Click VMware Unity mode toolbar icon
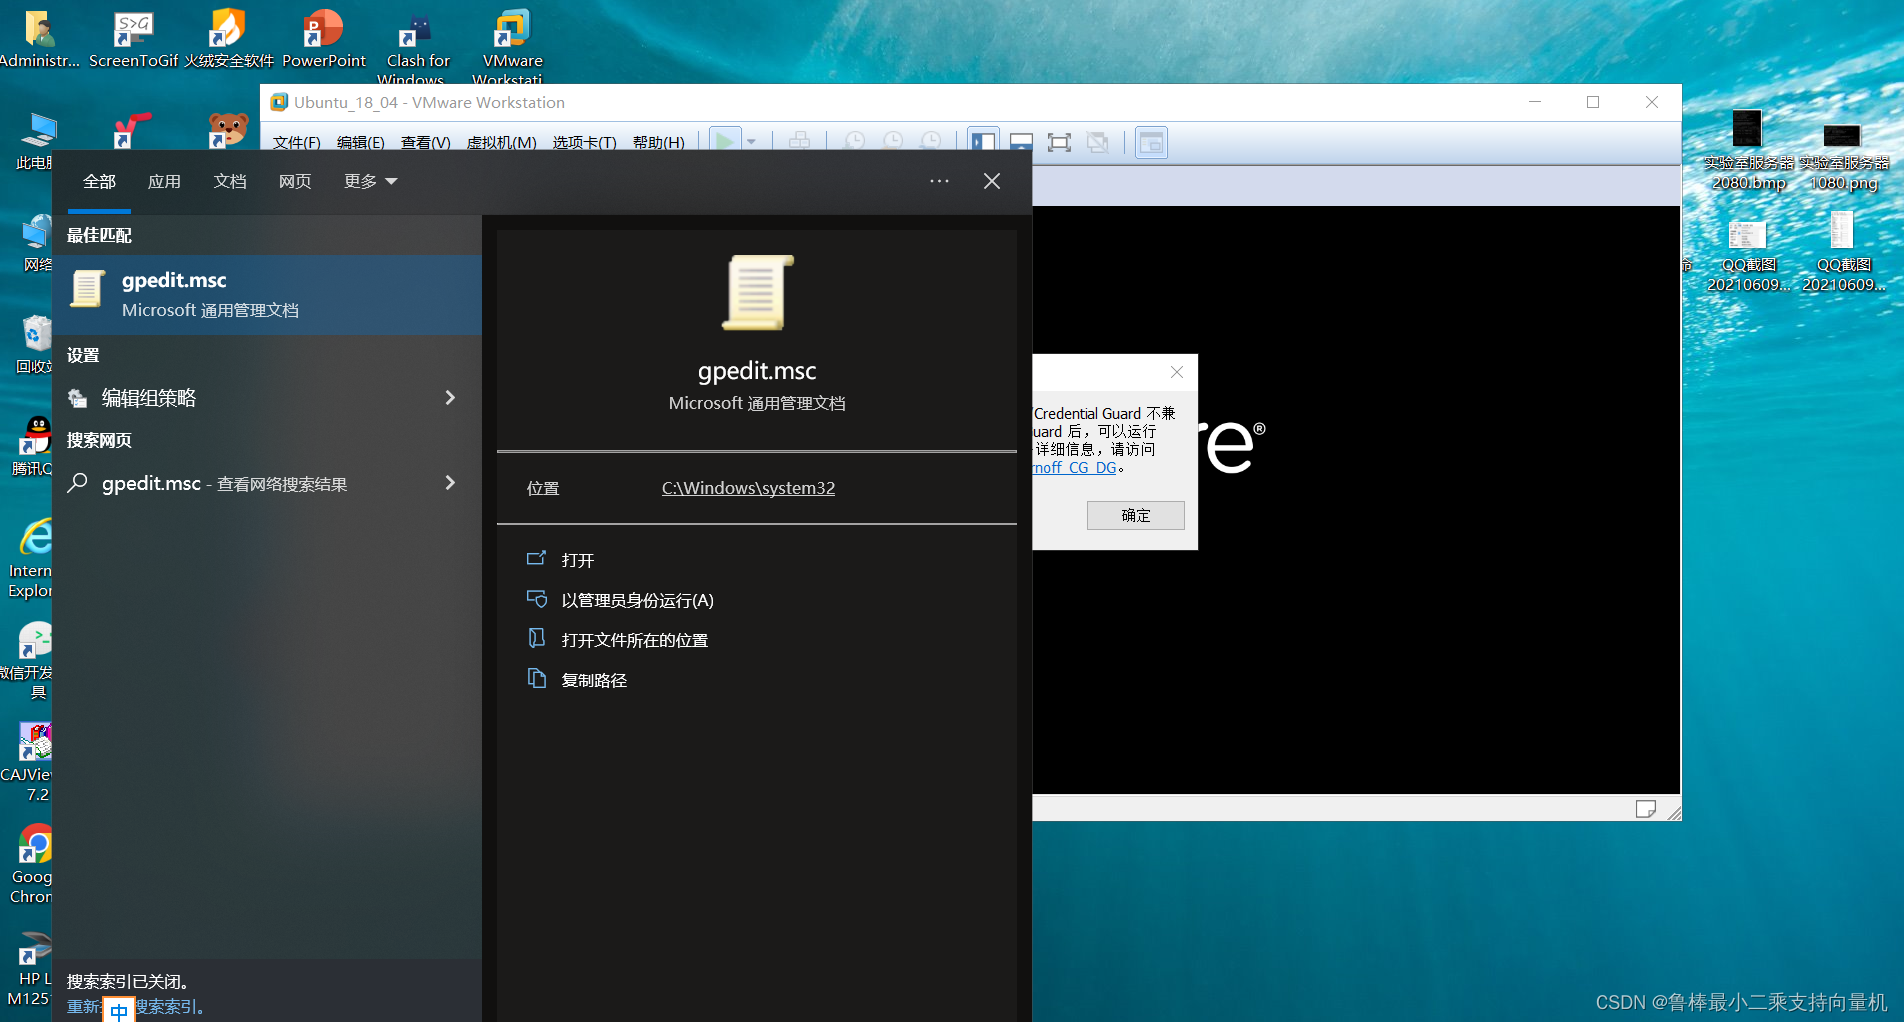The image size is (1904, 1022). coord(1097,142)
